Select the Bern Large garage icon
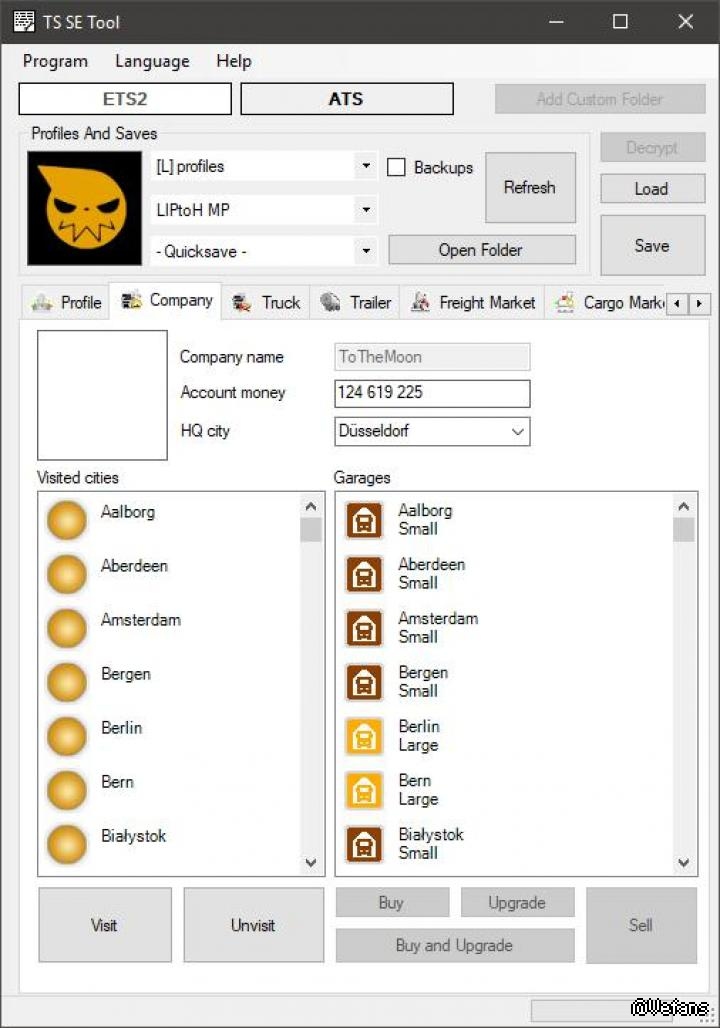Viewport: 720px width, 1028px height. (x=365, y=790)
